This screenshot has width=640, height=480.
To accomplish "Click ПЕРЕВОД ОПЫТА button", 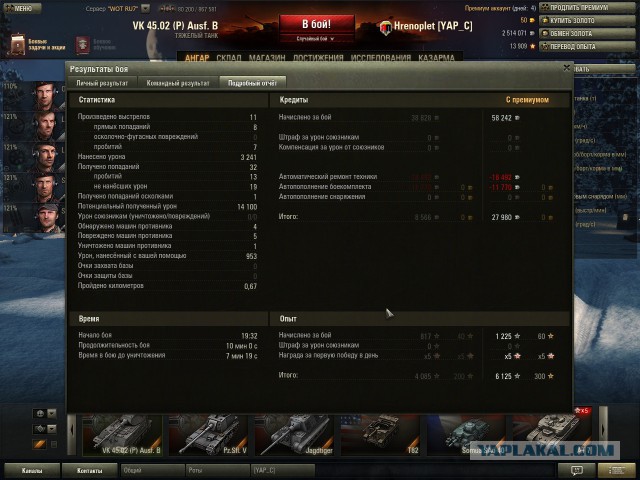I will tap(589, 47).
